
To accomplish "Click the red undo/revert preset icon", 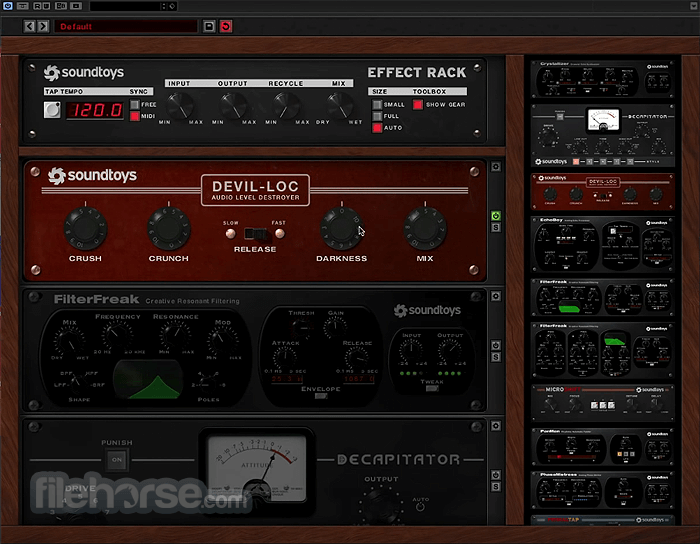I will coord(226,26).
